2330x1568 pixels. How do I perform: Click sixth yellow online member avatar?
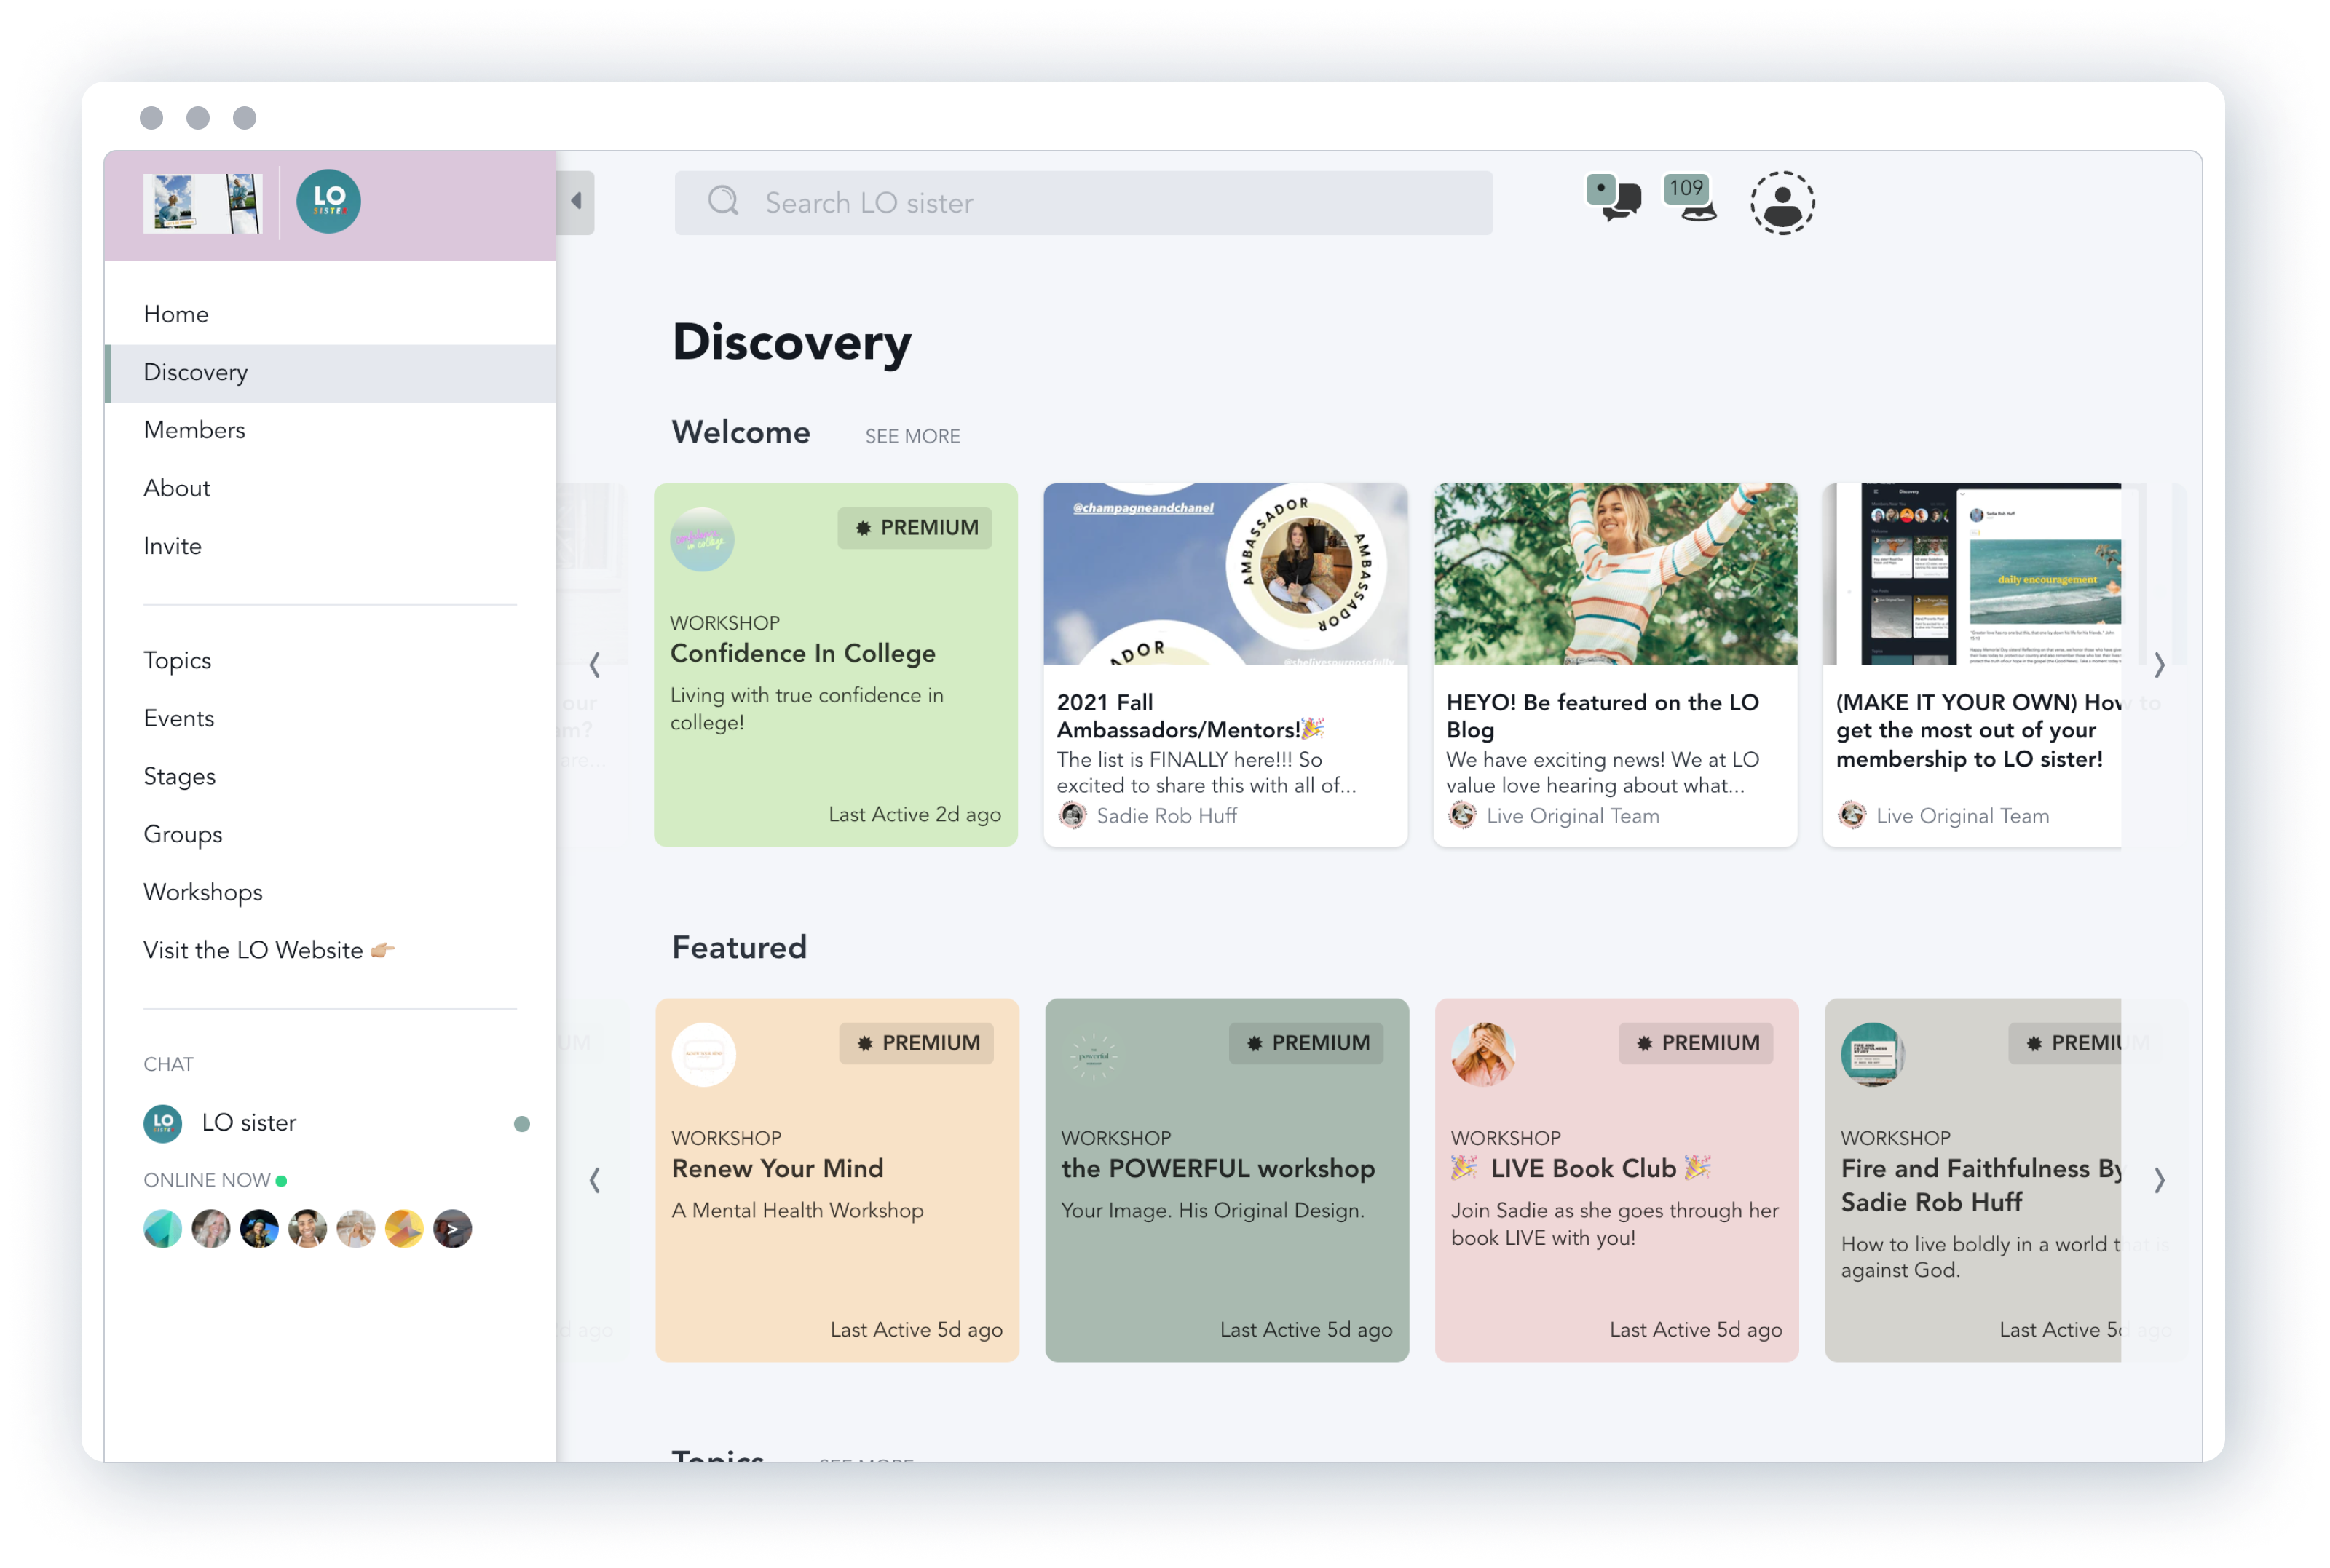[x=404, y=1228]
